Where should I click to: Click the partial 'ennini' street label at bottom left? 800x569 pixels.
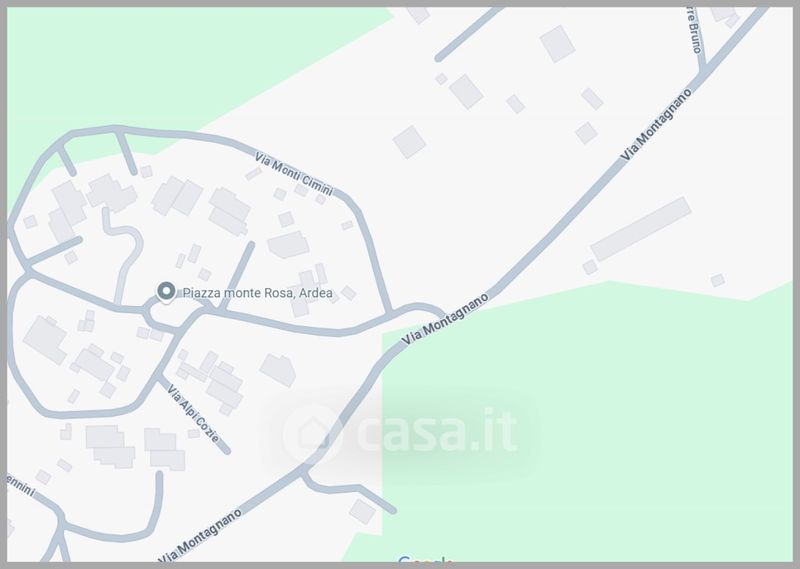[x=21, y=485]
